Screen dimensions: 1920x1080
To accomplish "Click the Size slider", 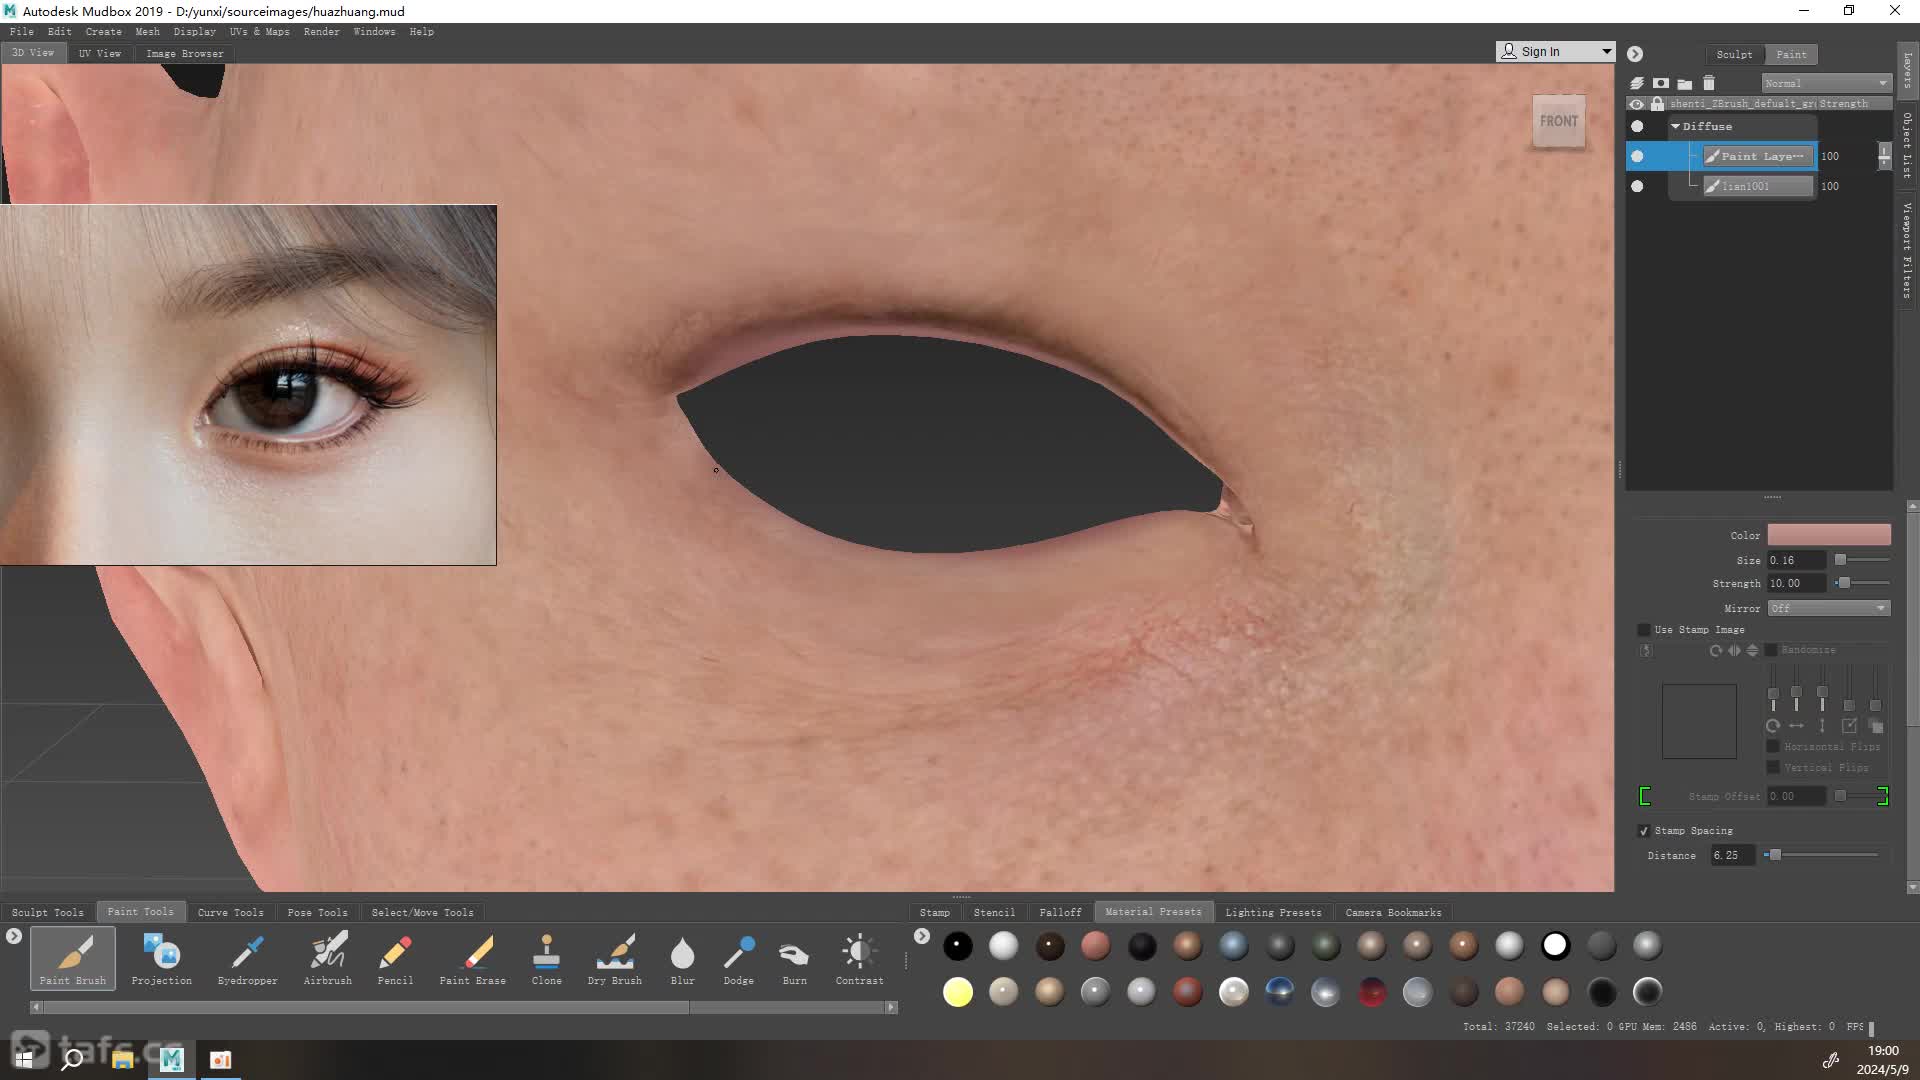I will click(x=1862, y=560).
